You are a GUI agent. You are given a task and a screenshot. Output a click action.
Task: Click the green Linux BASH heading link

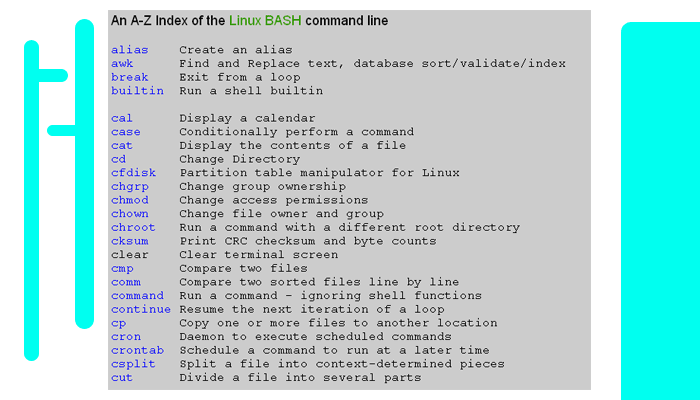click(x=264, y=21)
